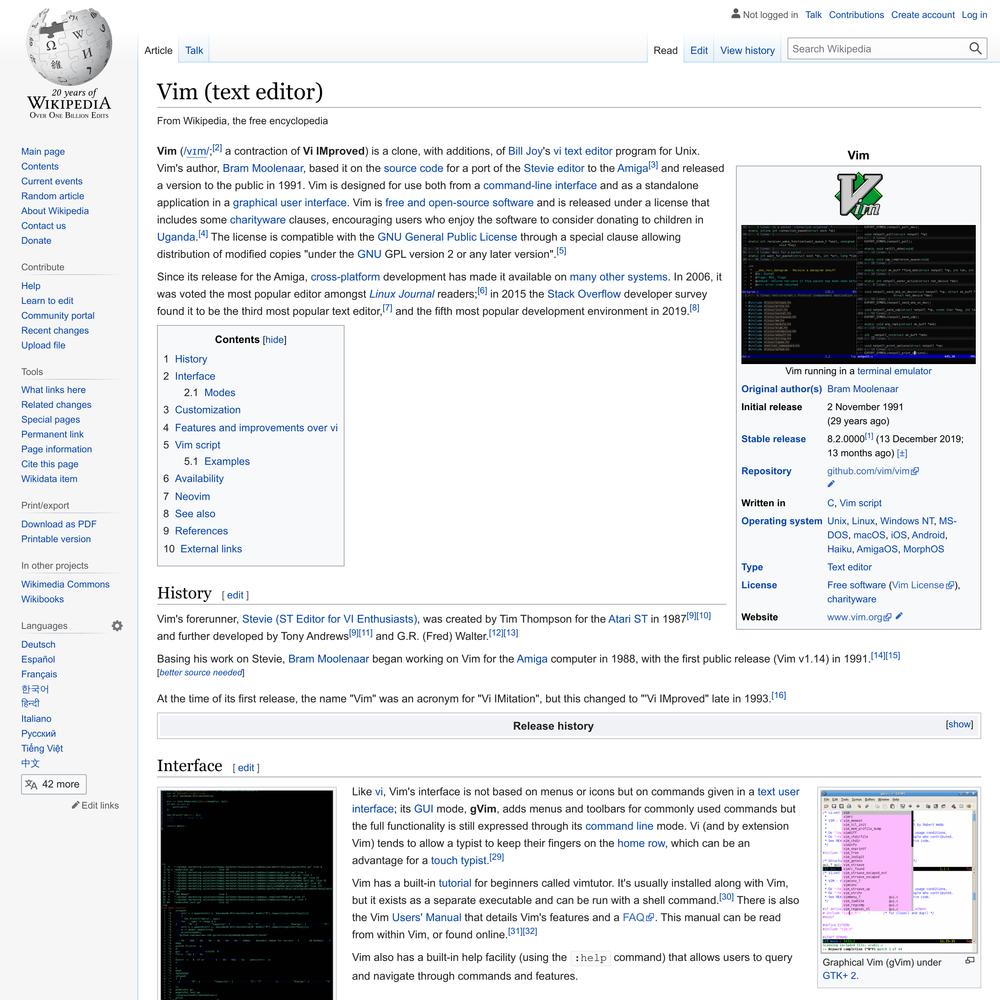The height and width of the screenshot is (1000, 1000).
Task: Open the Create account link
Action: tap(922, 15)
